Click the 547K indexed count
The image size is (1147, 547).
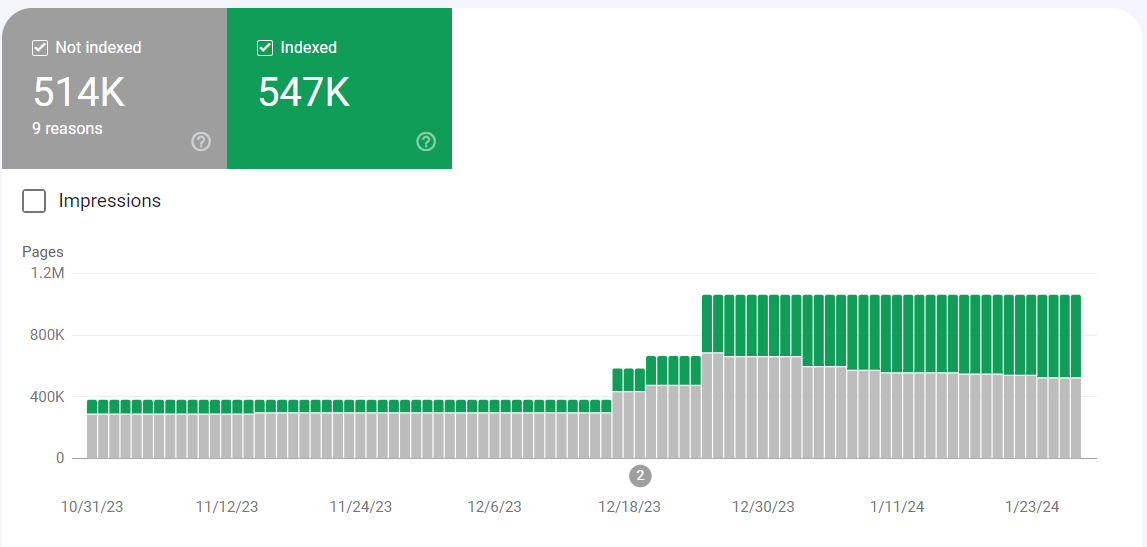304,92
